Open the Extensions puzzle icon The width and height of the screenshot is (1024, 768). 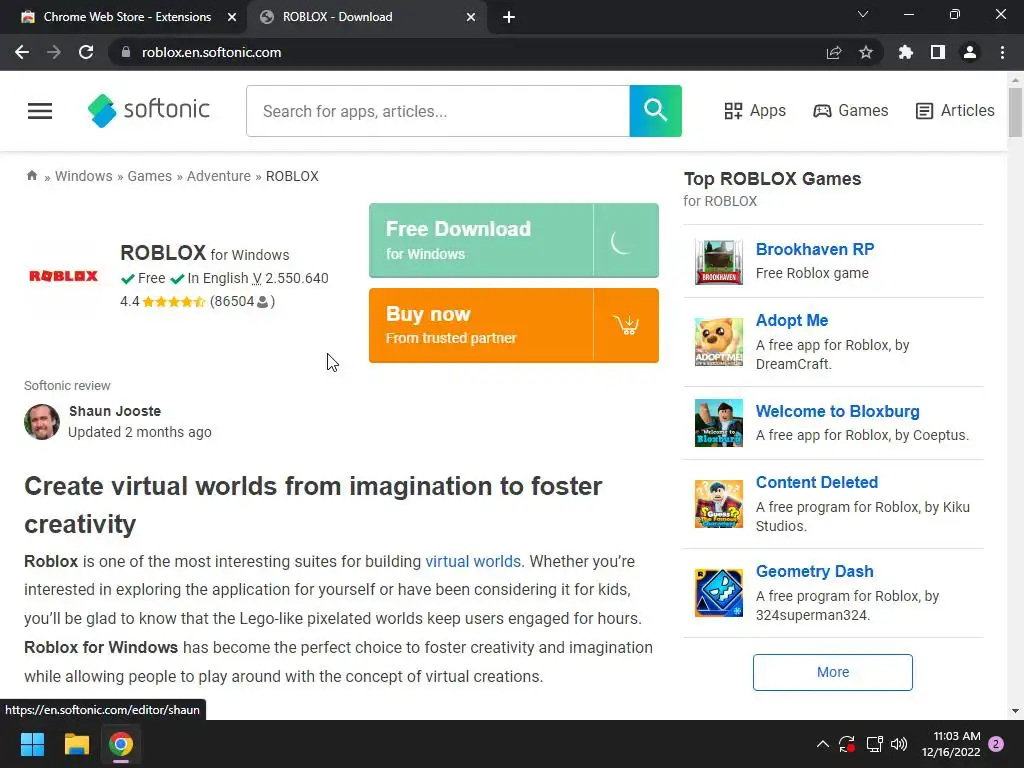[906, 52]
